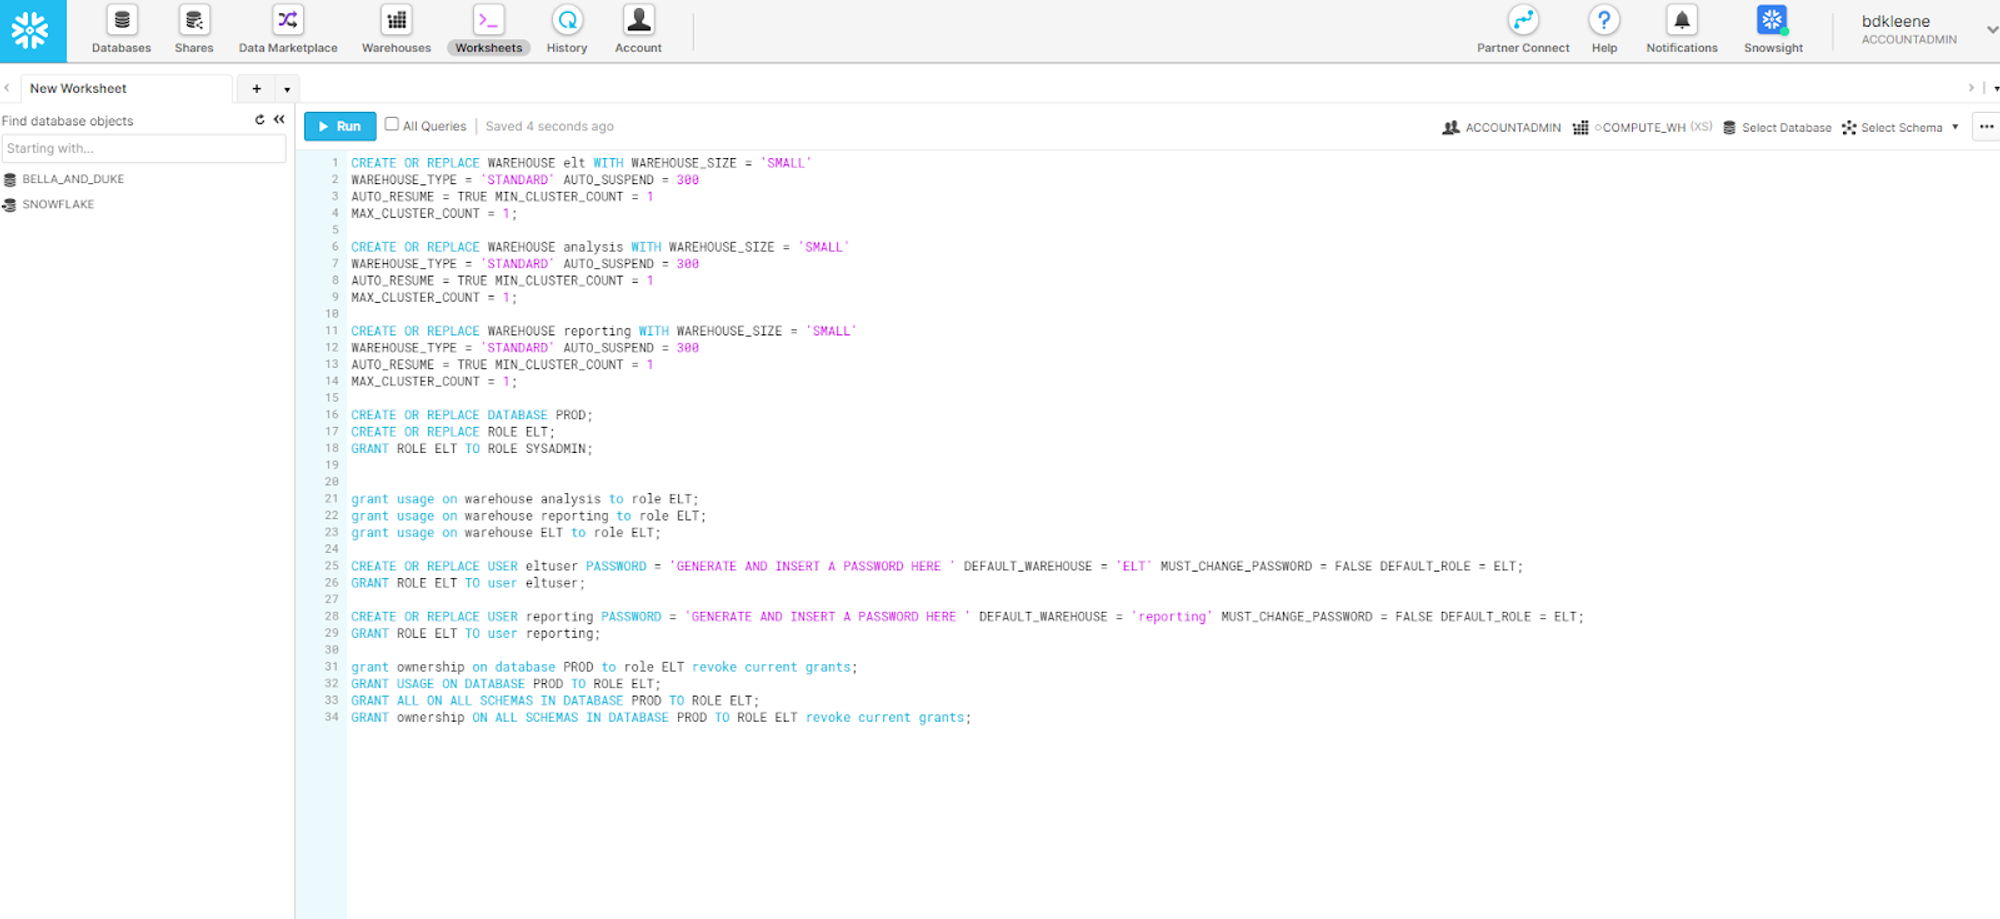This screenshot has width=2000, height=919.
Task: Open the Shares page
Action: coord(194,30)
